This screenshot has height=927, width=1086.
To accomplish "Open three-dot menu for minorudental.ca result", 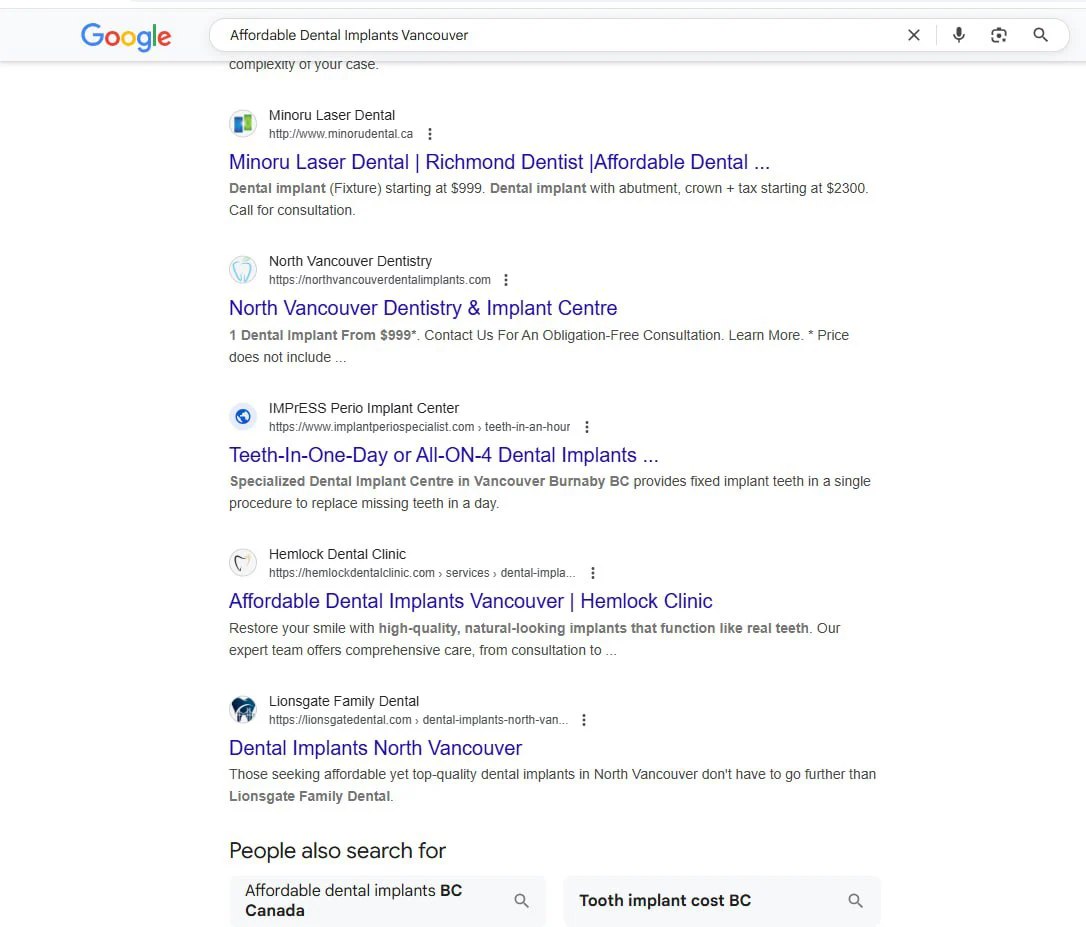I will (429, 134).
